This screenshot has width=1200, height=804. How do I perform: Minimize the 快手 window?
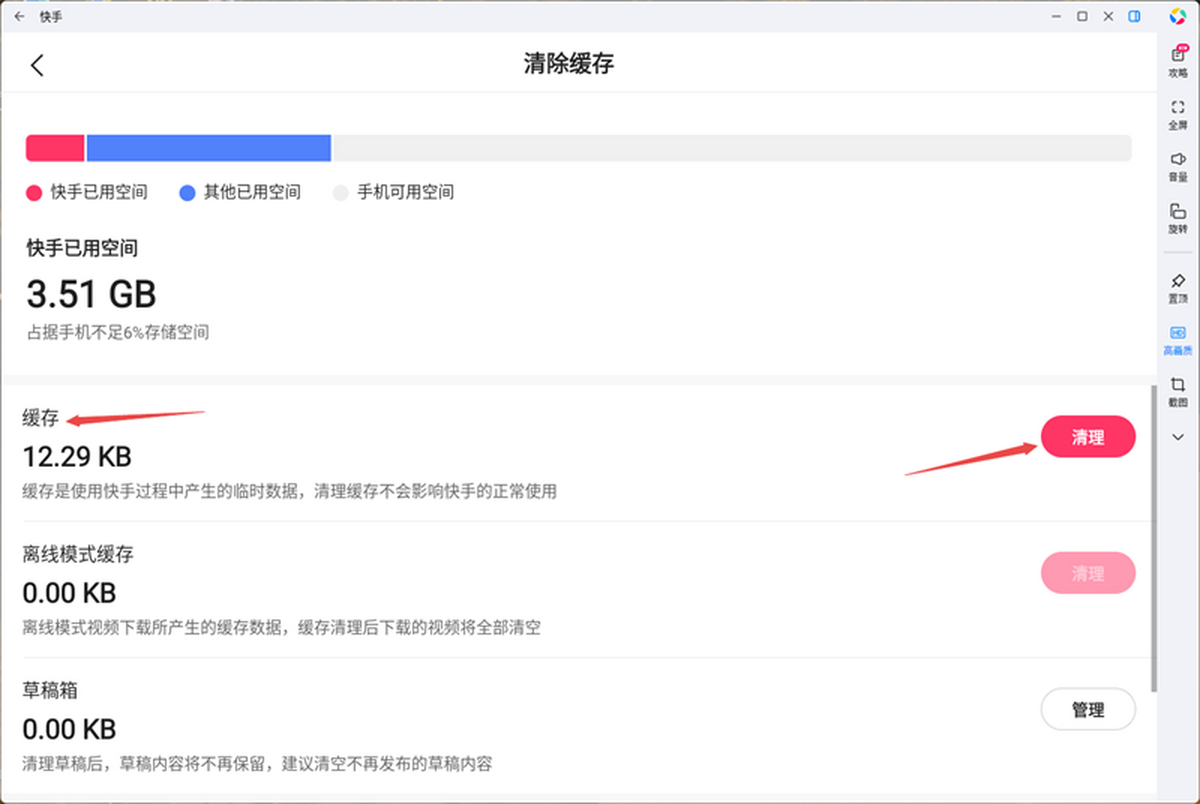pos(1057,16)
